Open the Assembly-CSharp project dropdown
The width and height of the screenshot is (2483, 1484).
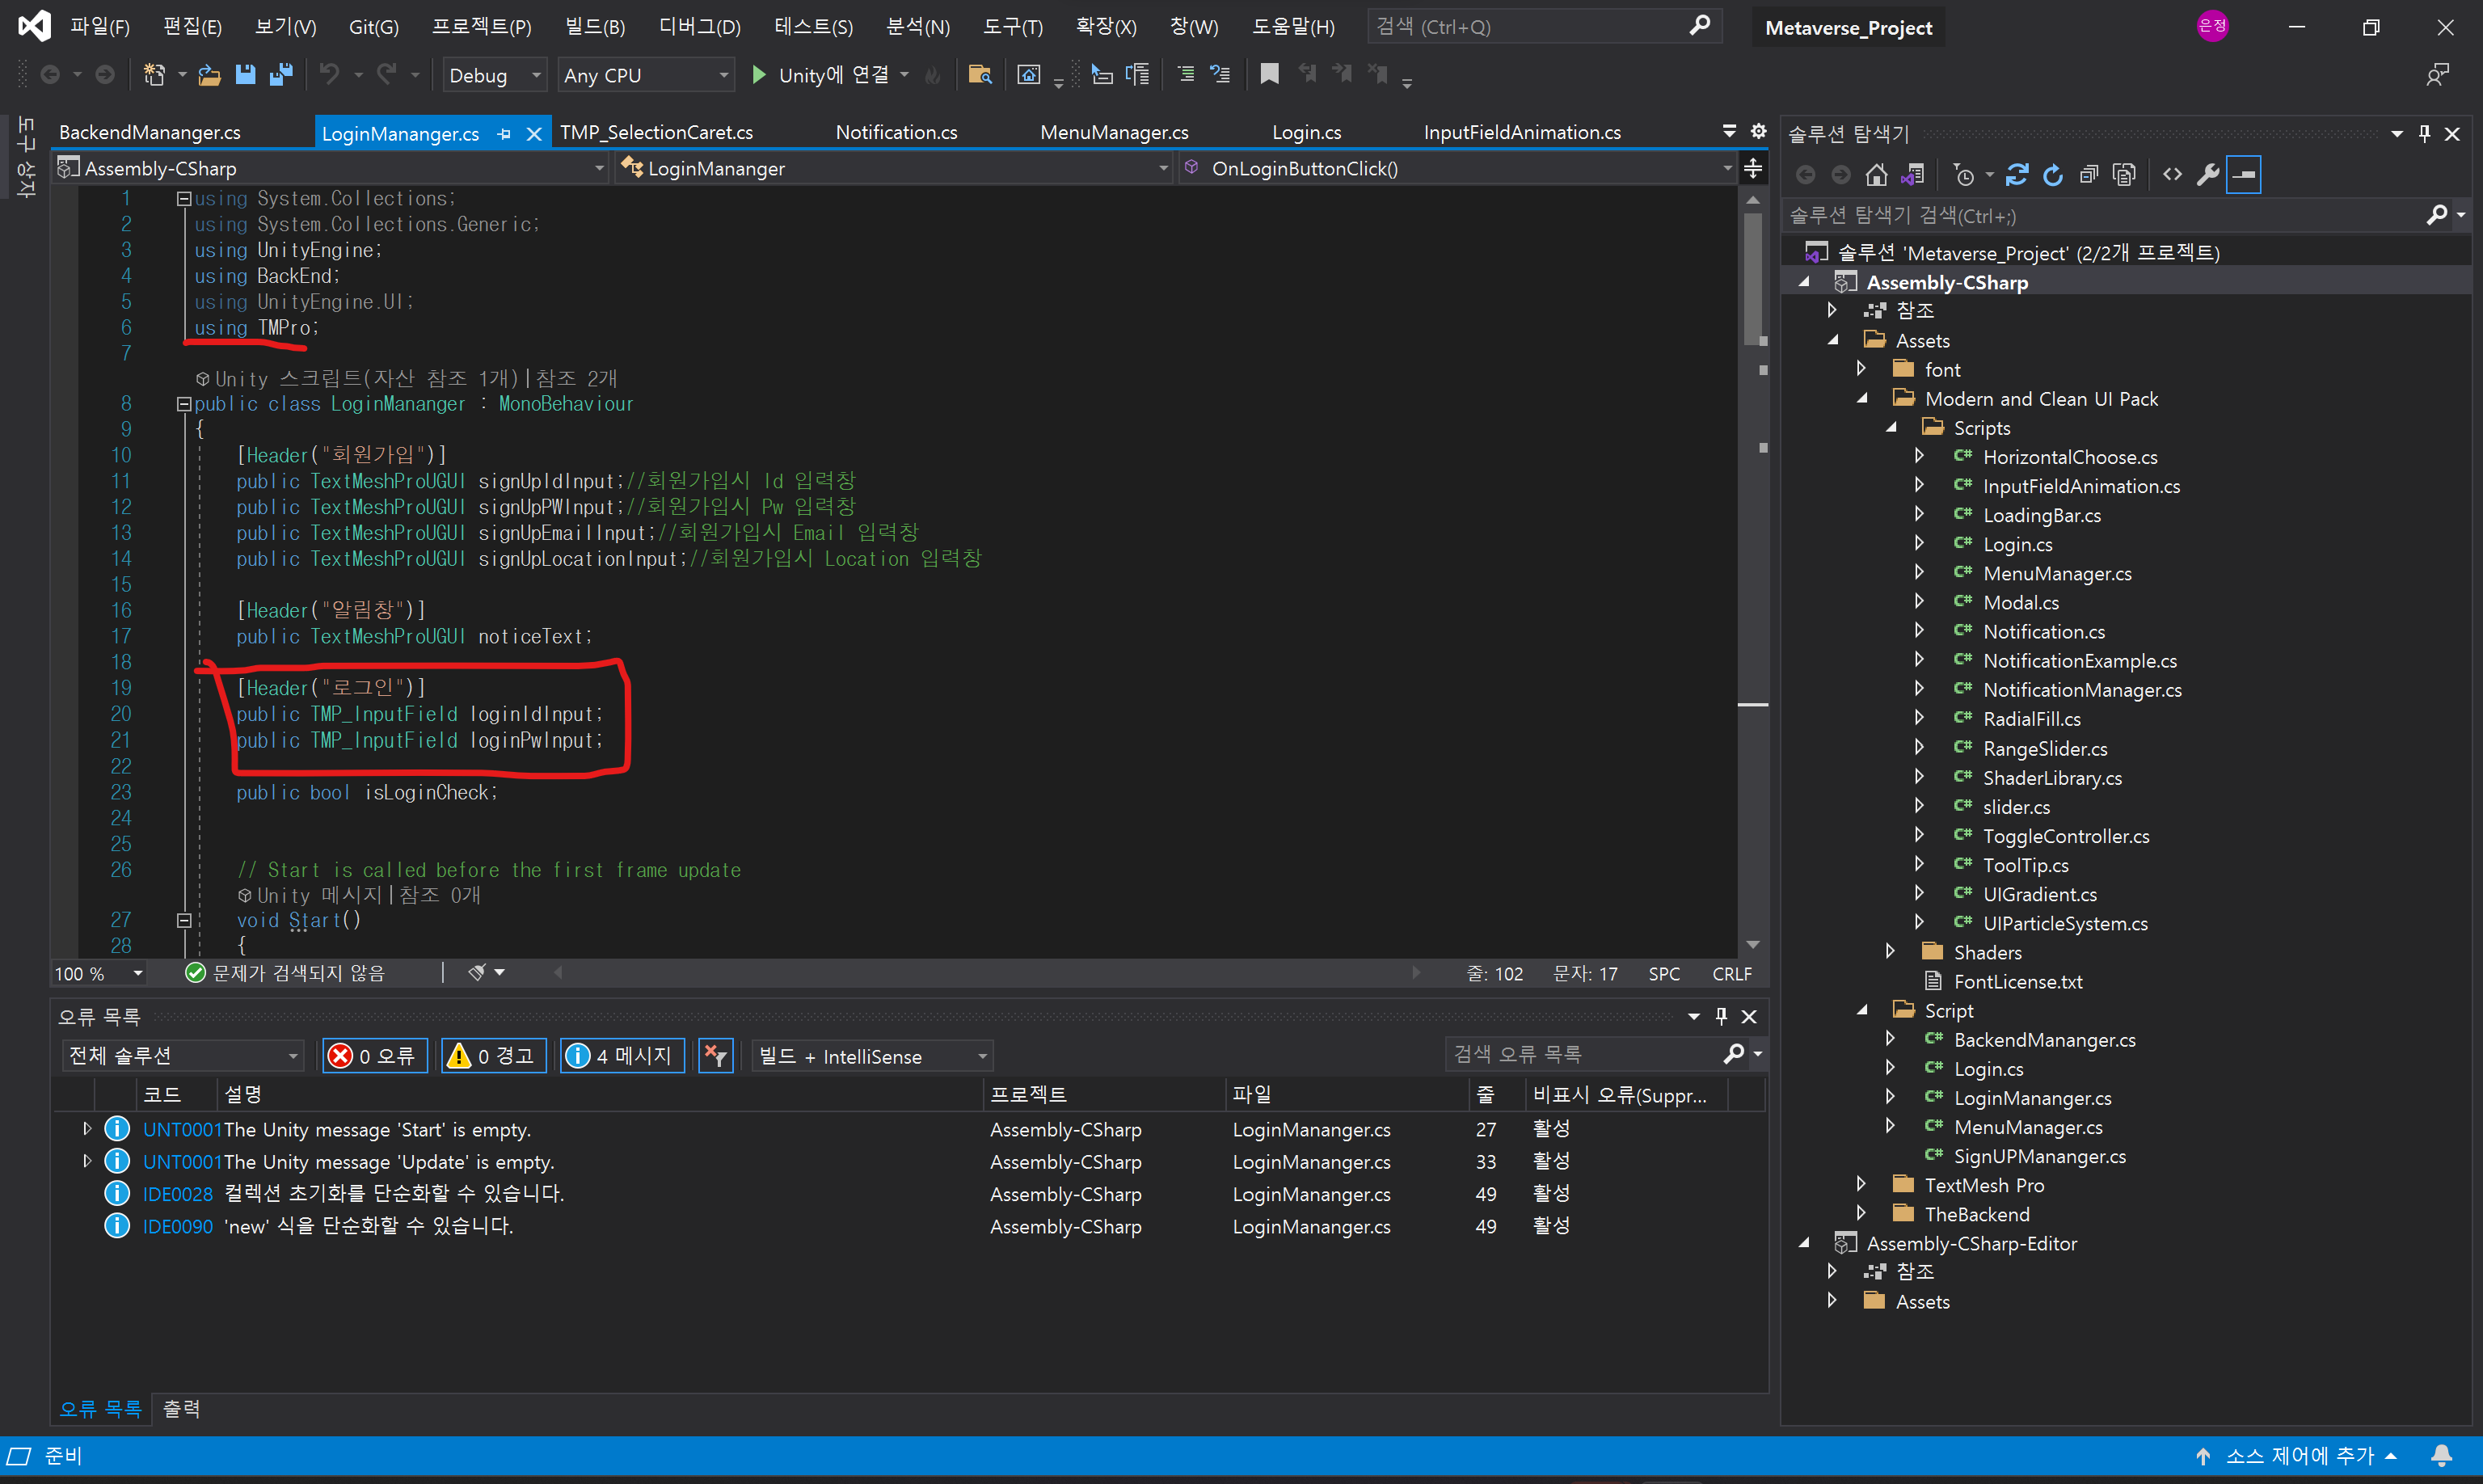[x=331, y=168]
